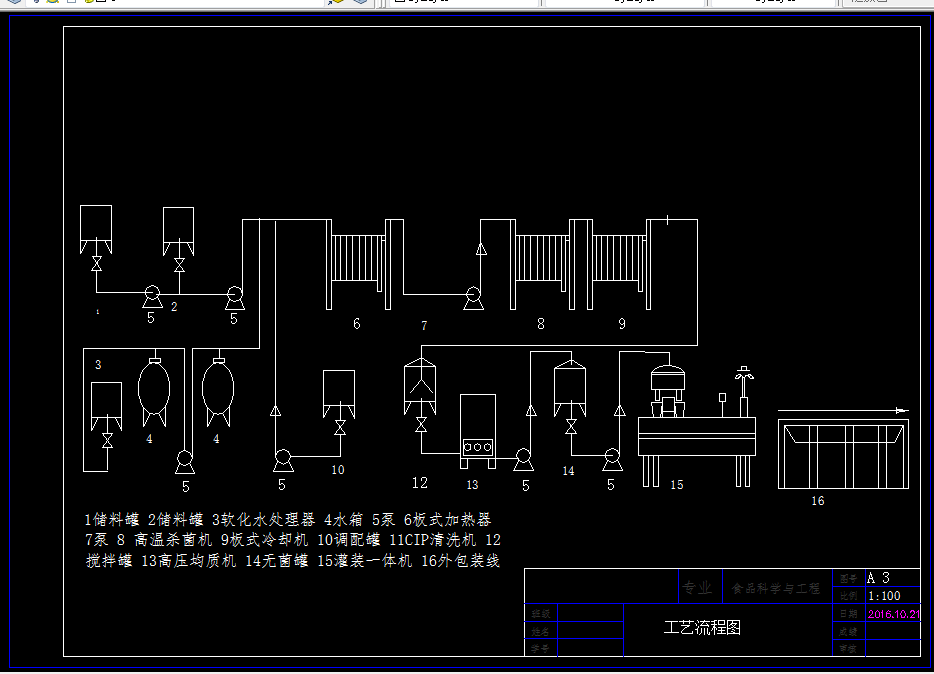Select the number label 10 by blending tank
This screenshot has height=674, width=934.
click(x=338, y=470)
